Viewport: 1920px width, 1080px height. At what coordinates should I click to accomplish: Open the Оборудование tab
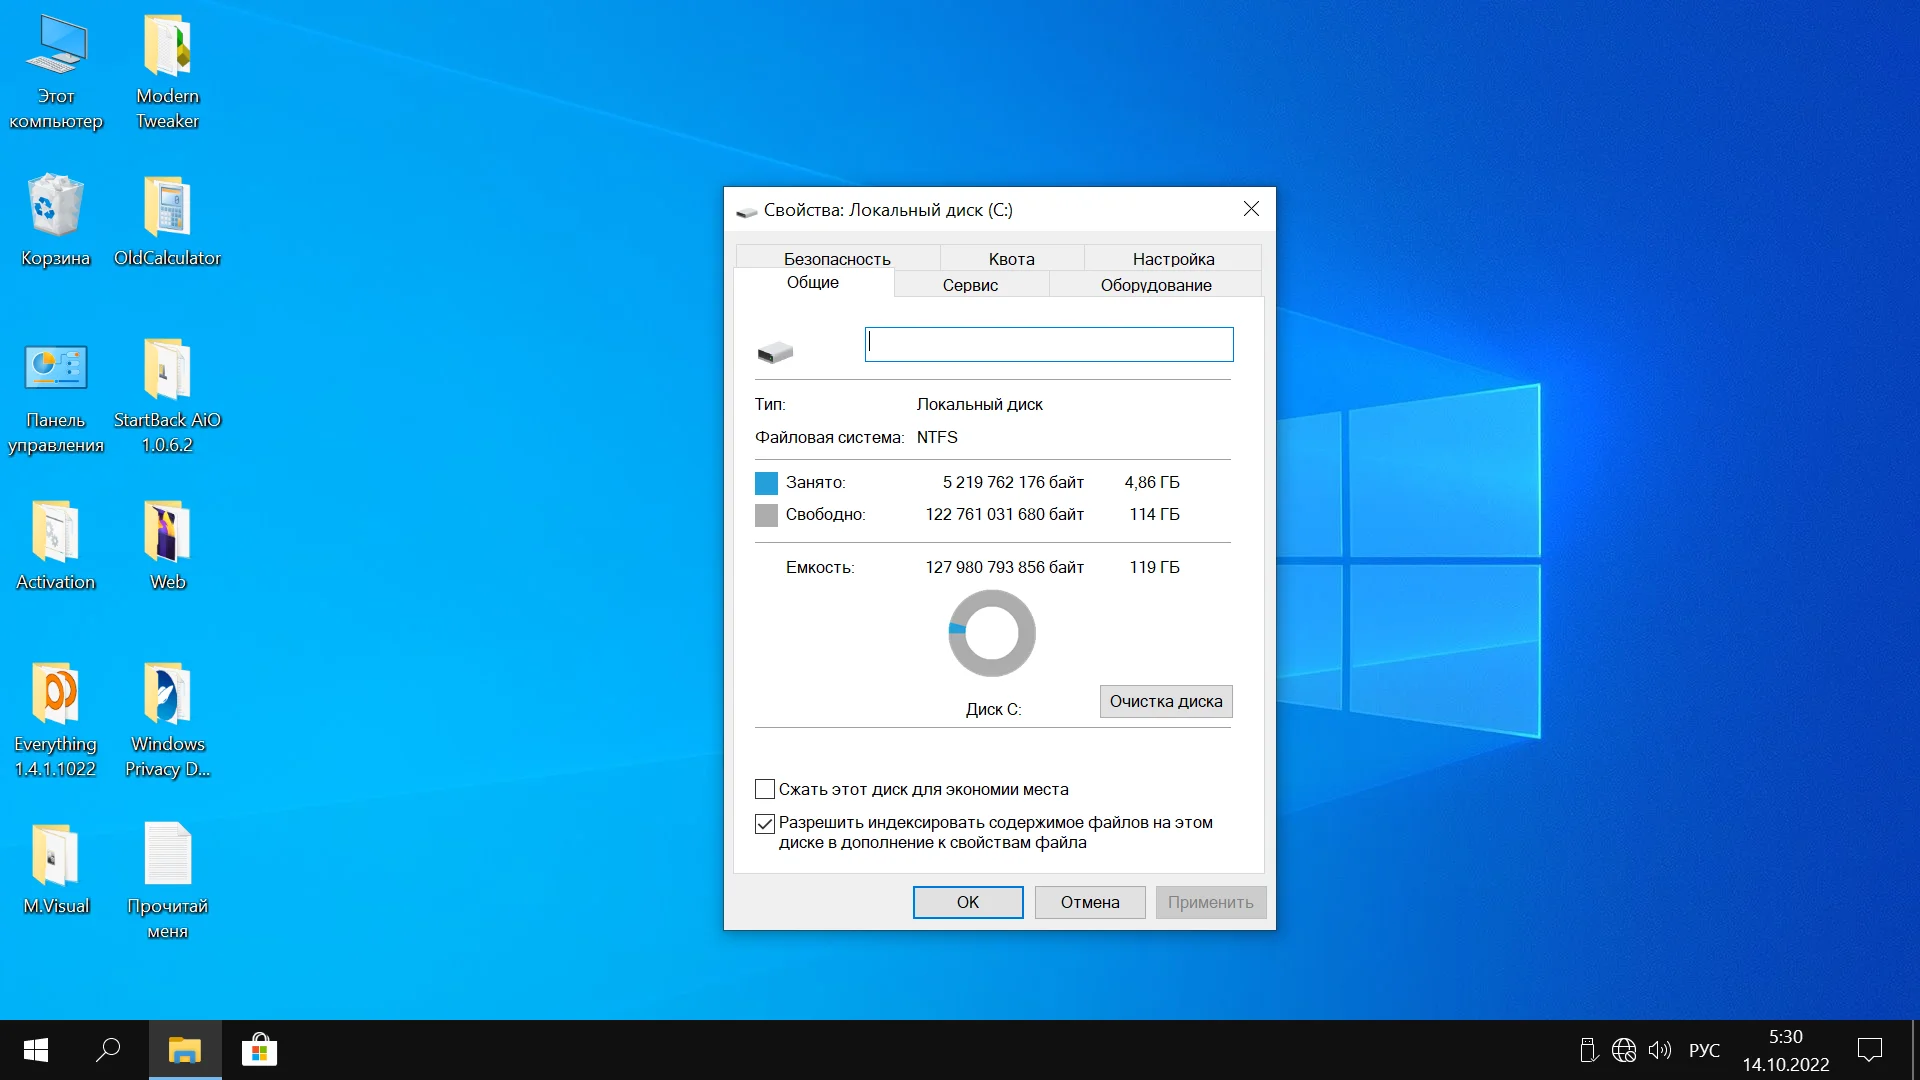coord(1156,285)
